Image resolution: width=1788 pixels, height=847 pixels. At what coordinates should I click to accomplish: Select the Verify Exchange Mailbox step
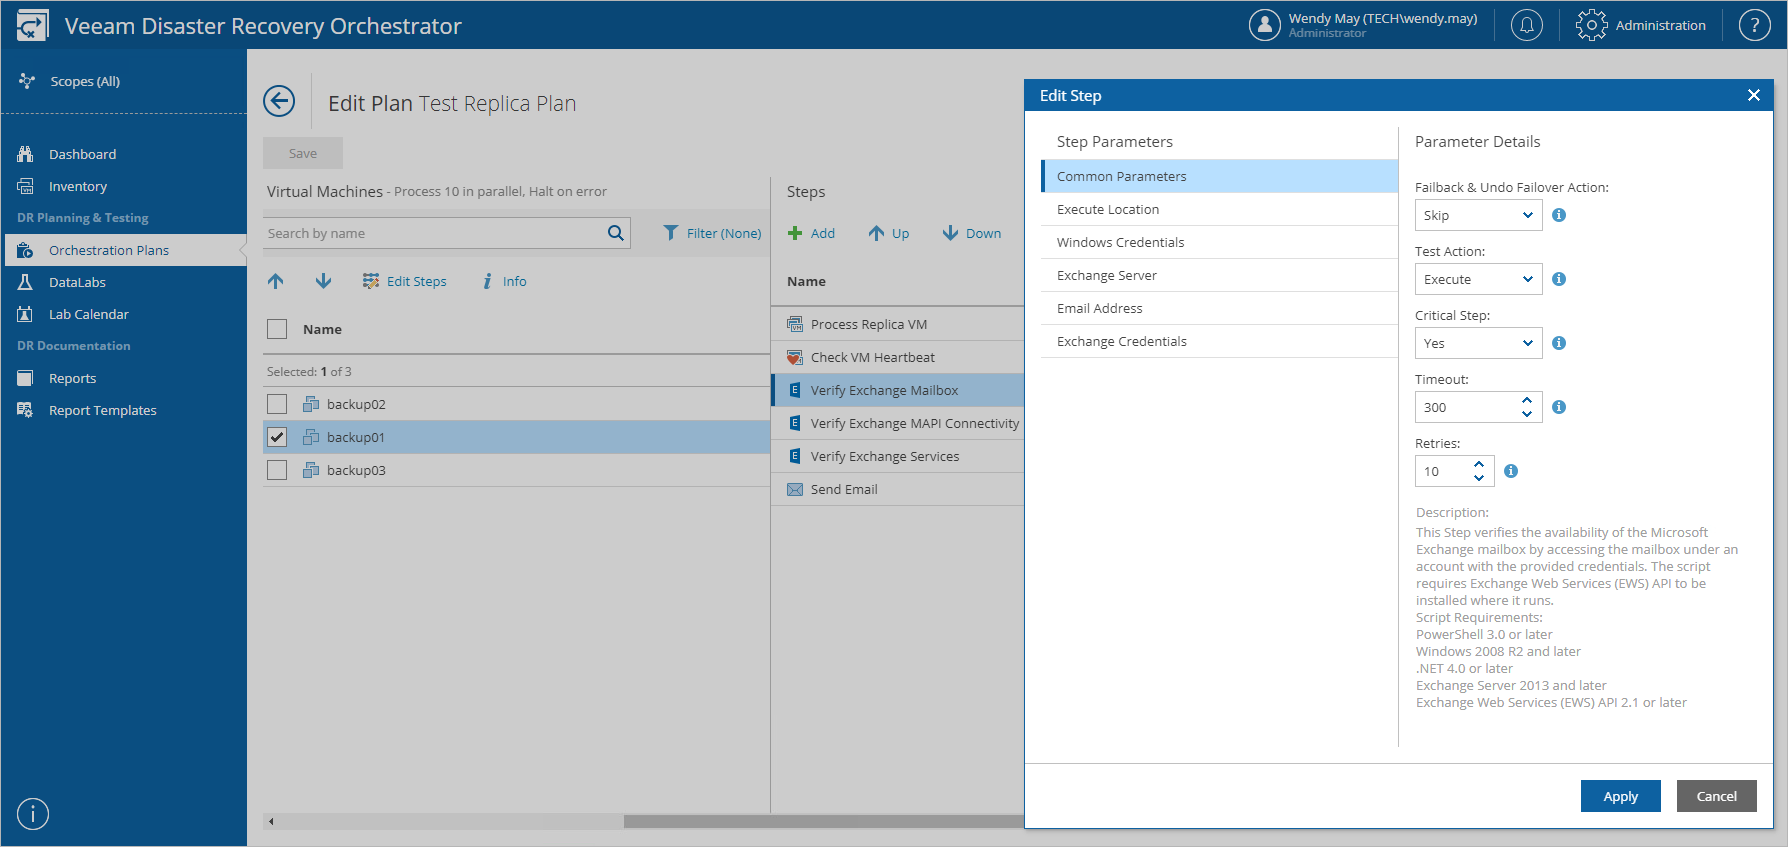(897, 390)
